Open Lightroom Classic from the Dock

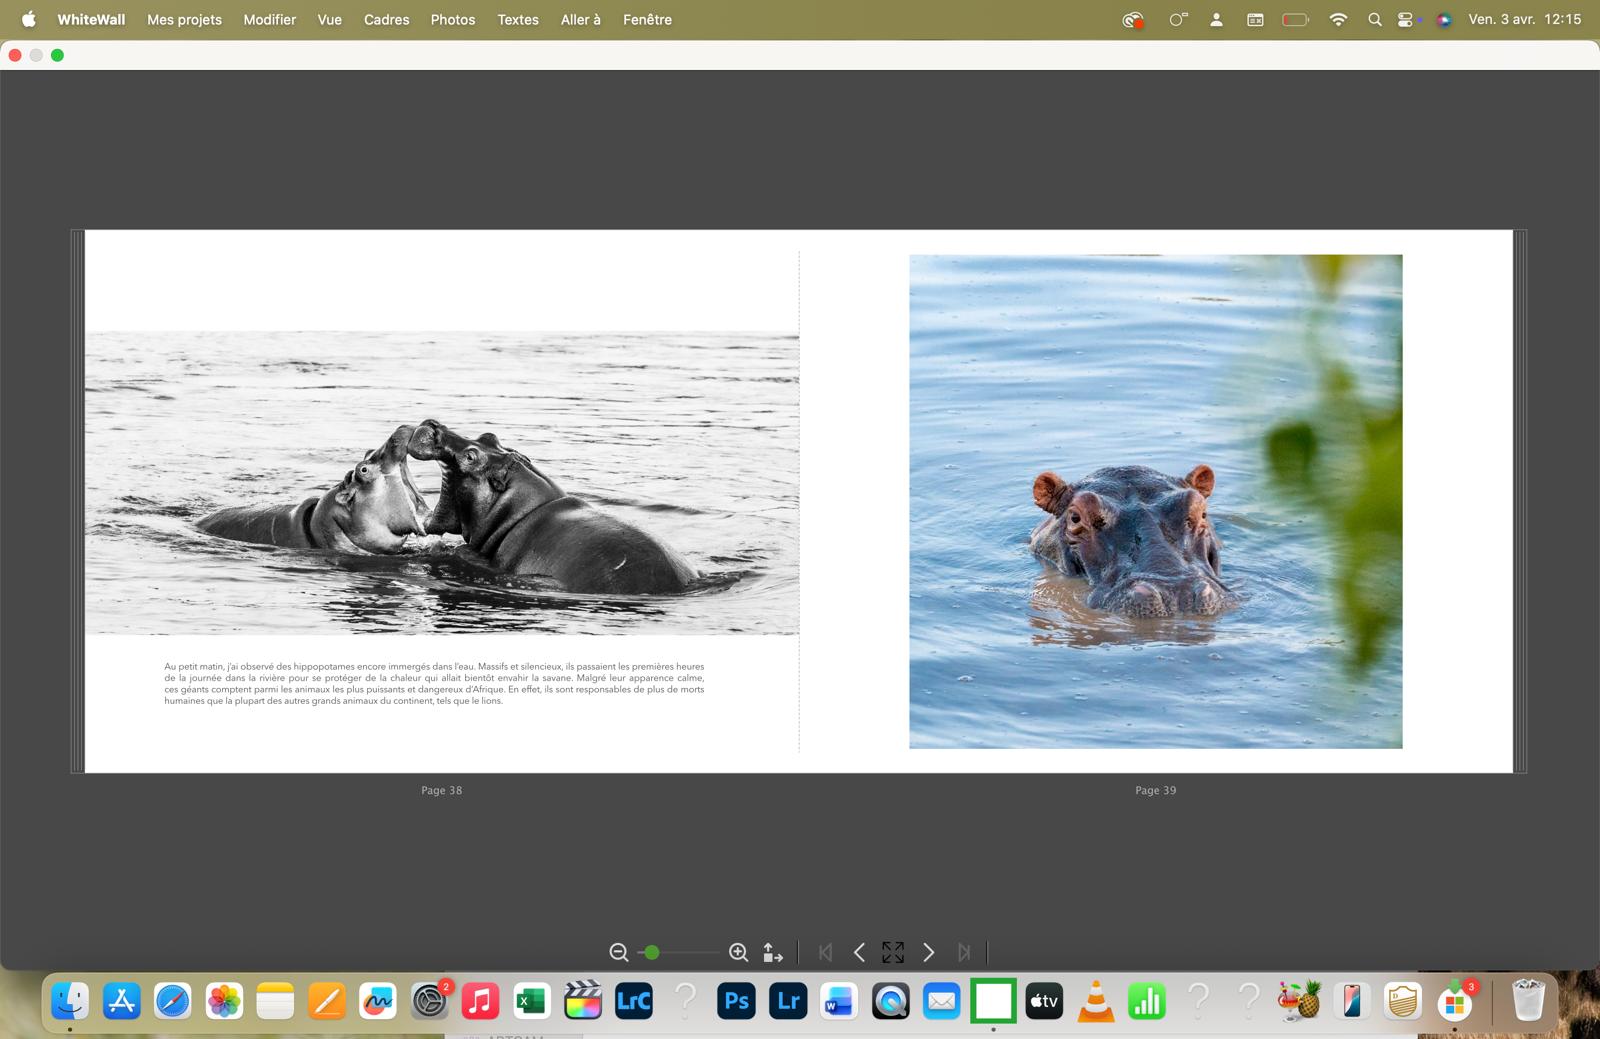pyautogui.click(x=634, y=1001)
